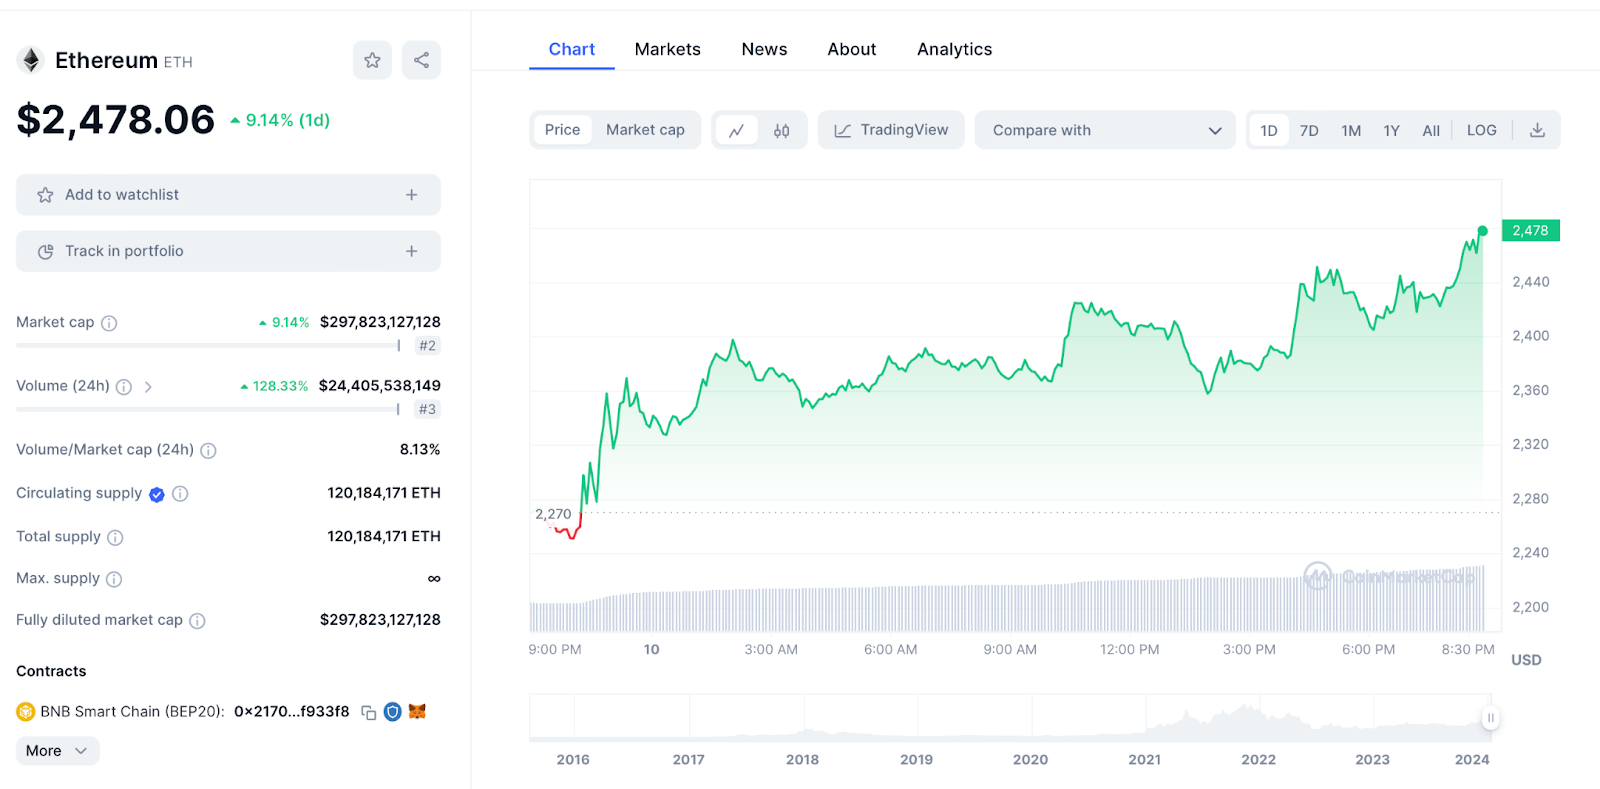Click the market cap rank progress bar
Viewport: 1600px width, 789px height.
tap(208, 346)
